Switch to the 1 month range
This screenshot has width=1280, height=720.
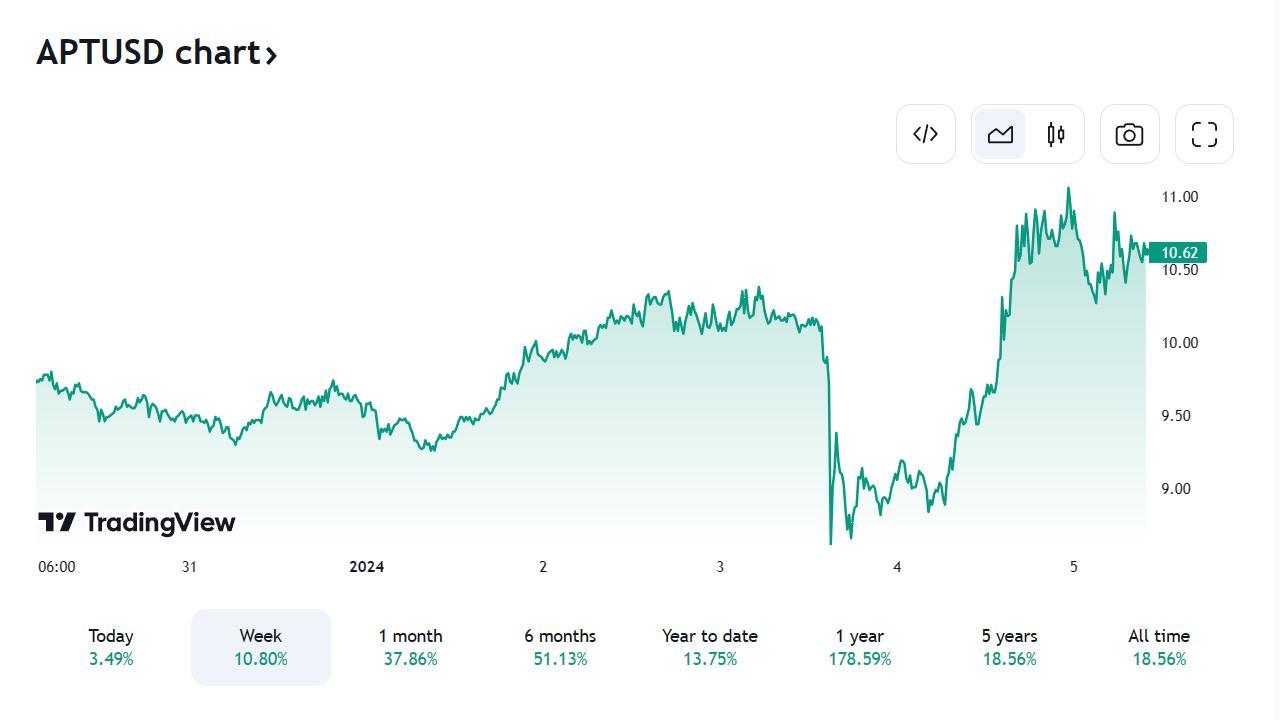click(410, 647)
